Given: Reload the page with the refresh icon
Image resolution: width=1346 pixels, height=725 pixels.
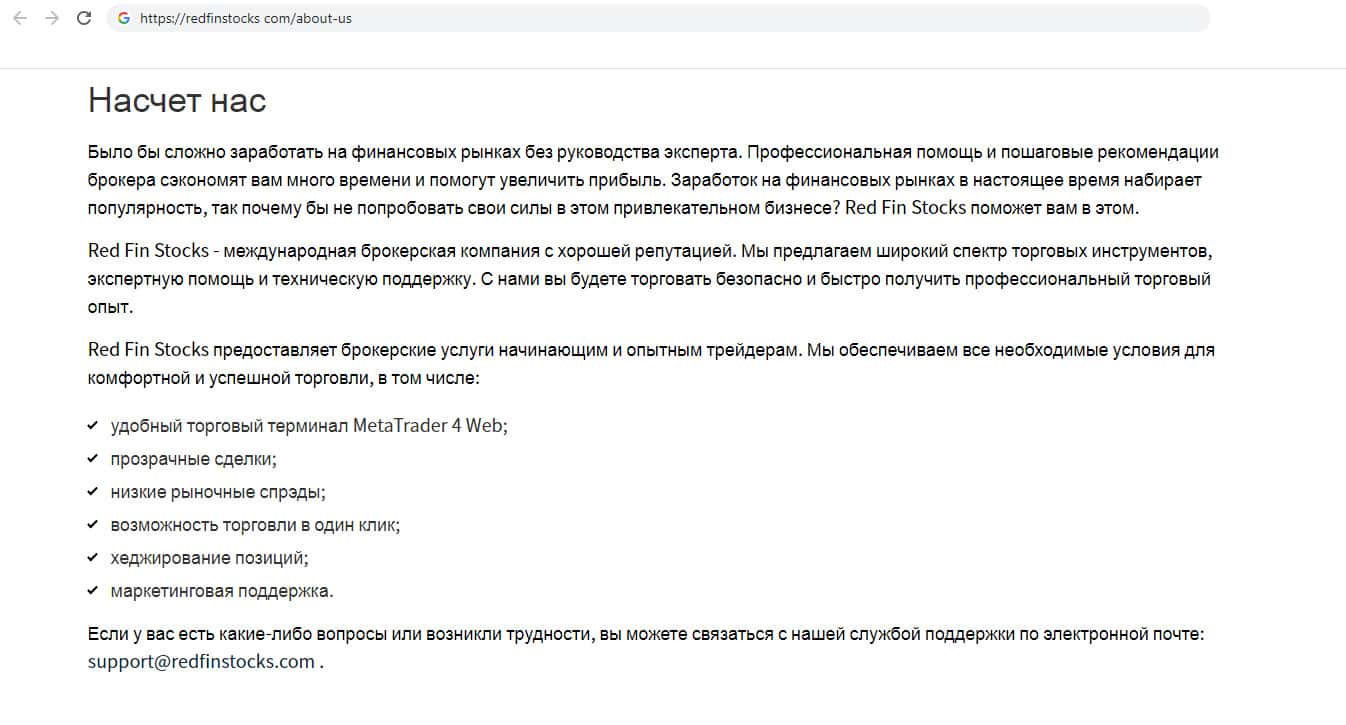Looking at the screenshot, I should (84, 18).
